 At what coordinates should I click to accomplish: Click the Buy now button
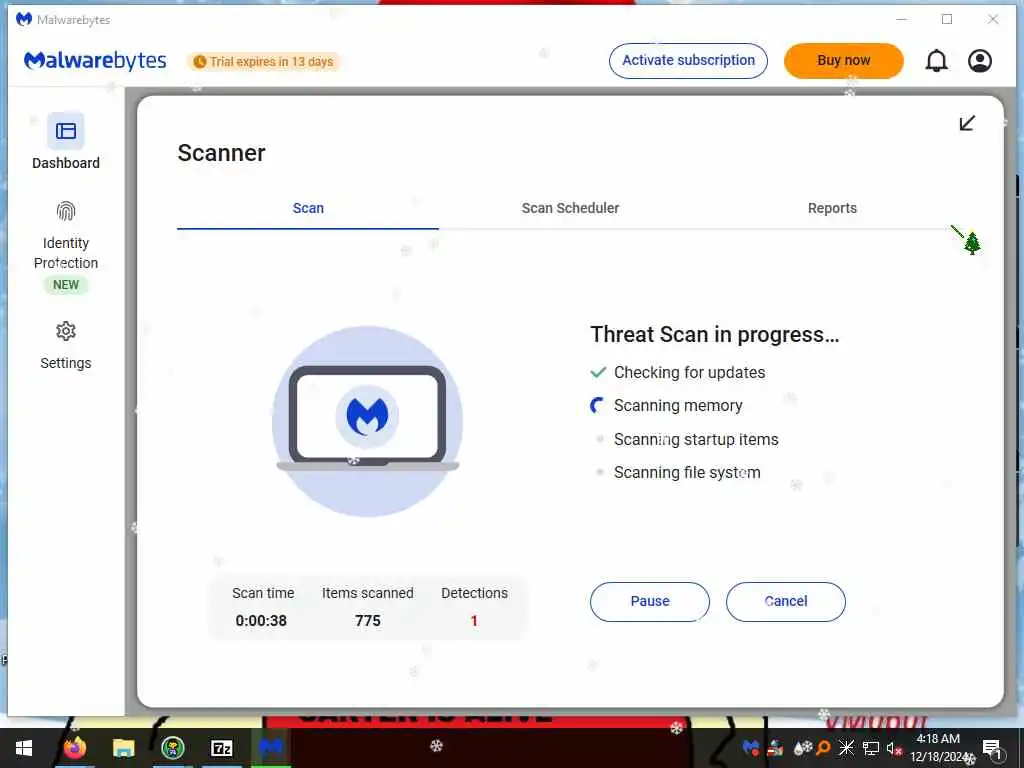click(x=844, y=61)
